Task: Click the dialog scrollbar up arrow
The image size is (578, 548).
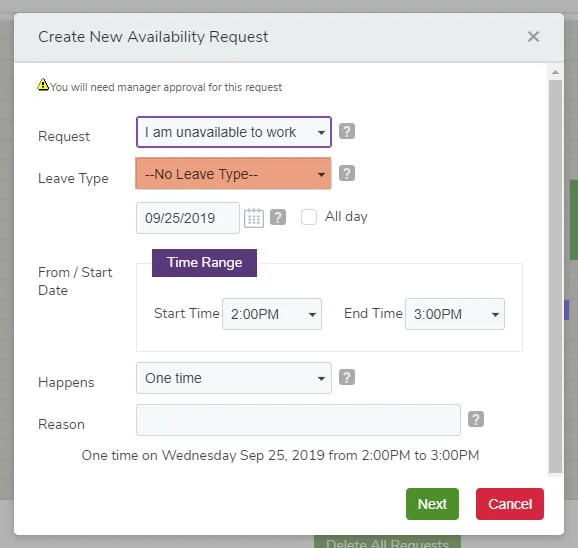Action: click(x=556, y=72)
